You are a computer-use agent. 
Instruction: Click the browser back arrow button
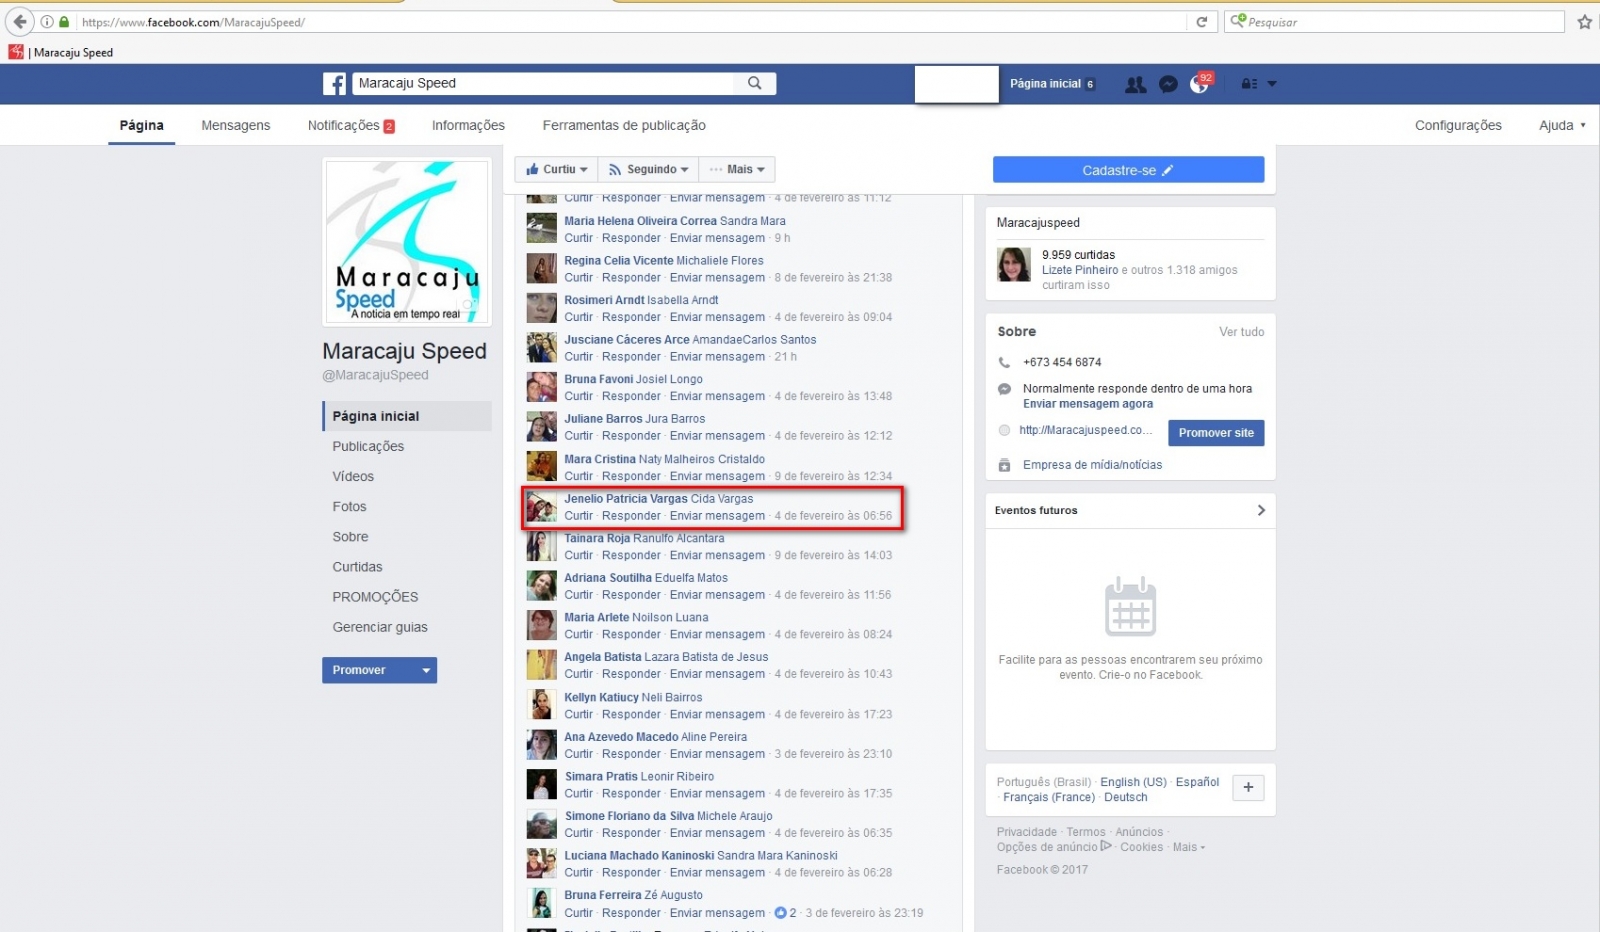[x=20, y=22]
